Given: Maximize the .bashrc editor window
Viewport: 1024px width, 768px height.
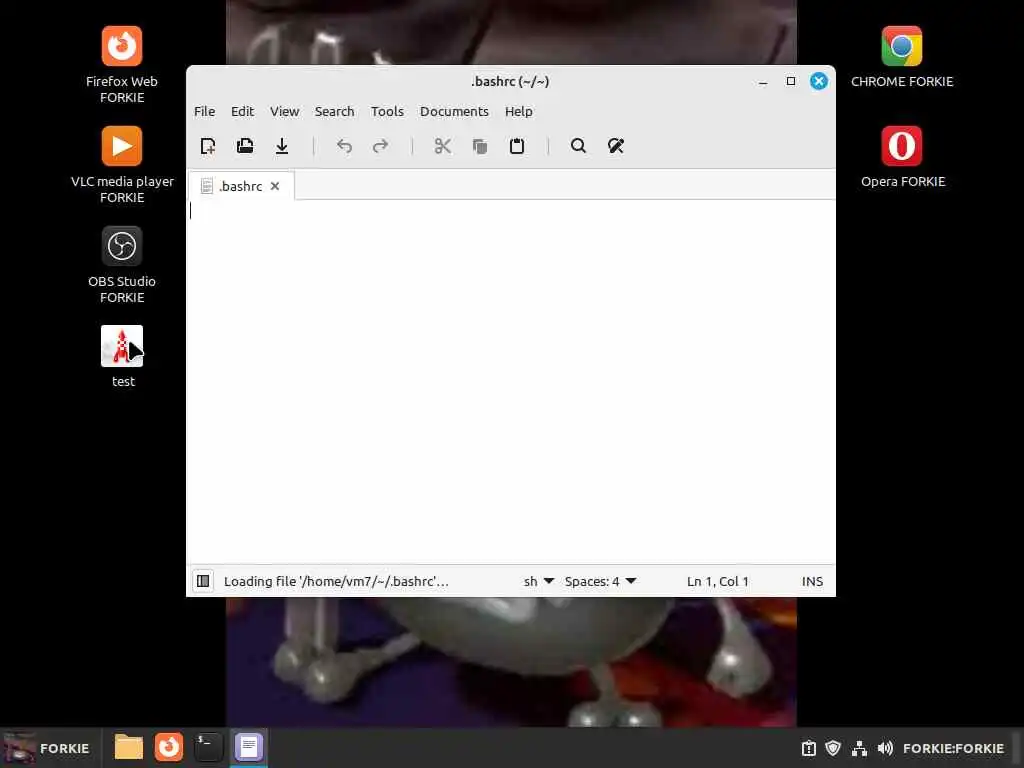Looking at the screenshot, I should click(791, 82).
